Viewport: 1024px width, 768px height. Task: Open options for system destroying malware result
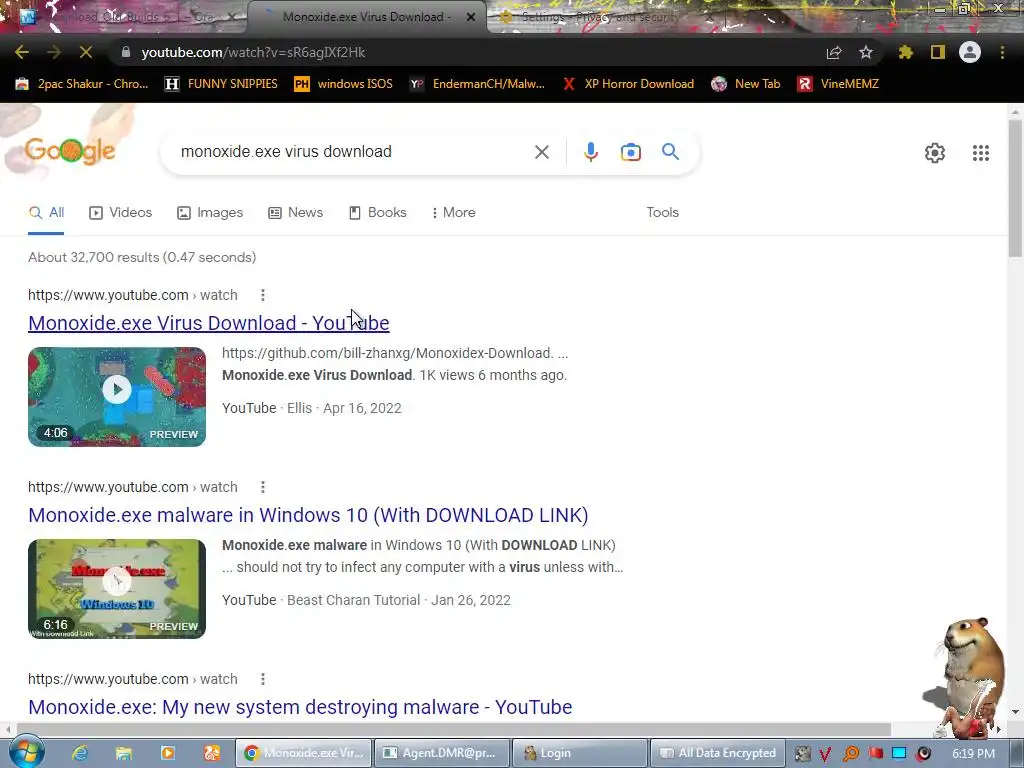click(x=263, y=679)
